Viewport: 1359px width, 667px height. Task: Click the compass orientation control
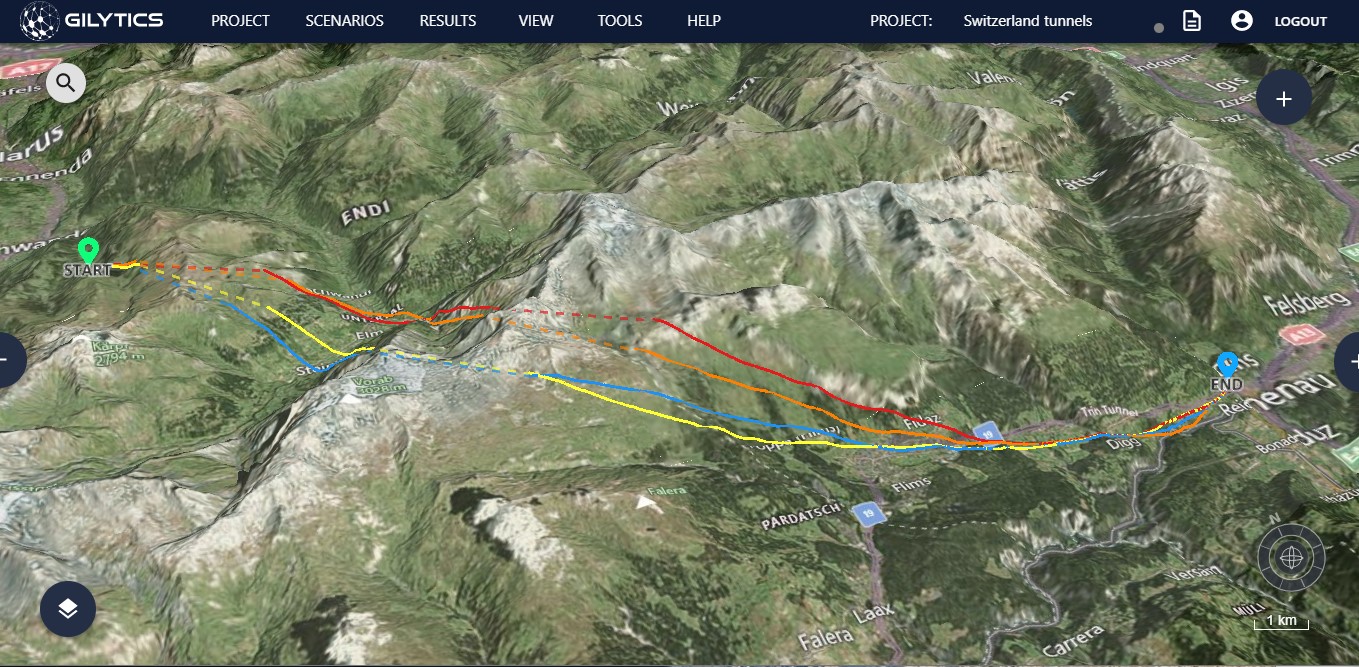[x=1291, y=556]
